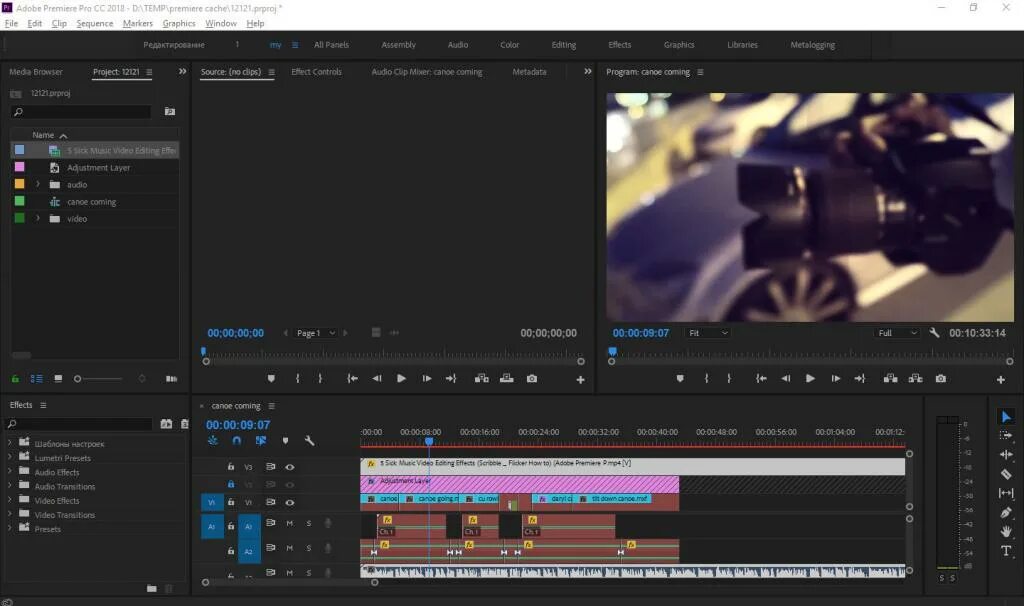Open timeline display settings with the wrench icon

click(x=309, y=440)
